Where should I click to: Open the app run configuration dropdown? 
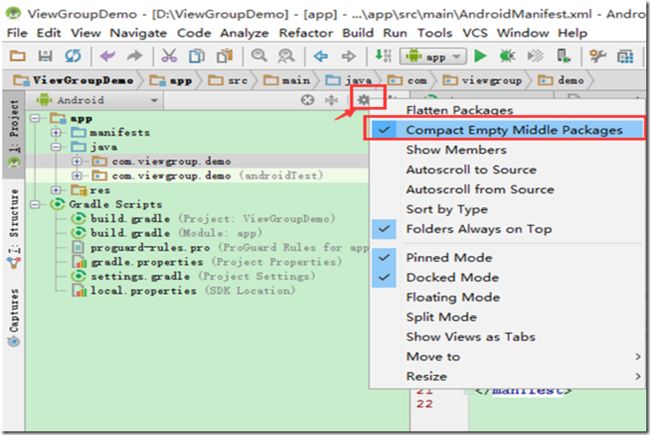tap(433, 56)
